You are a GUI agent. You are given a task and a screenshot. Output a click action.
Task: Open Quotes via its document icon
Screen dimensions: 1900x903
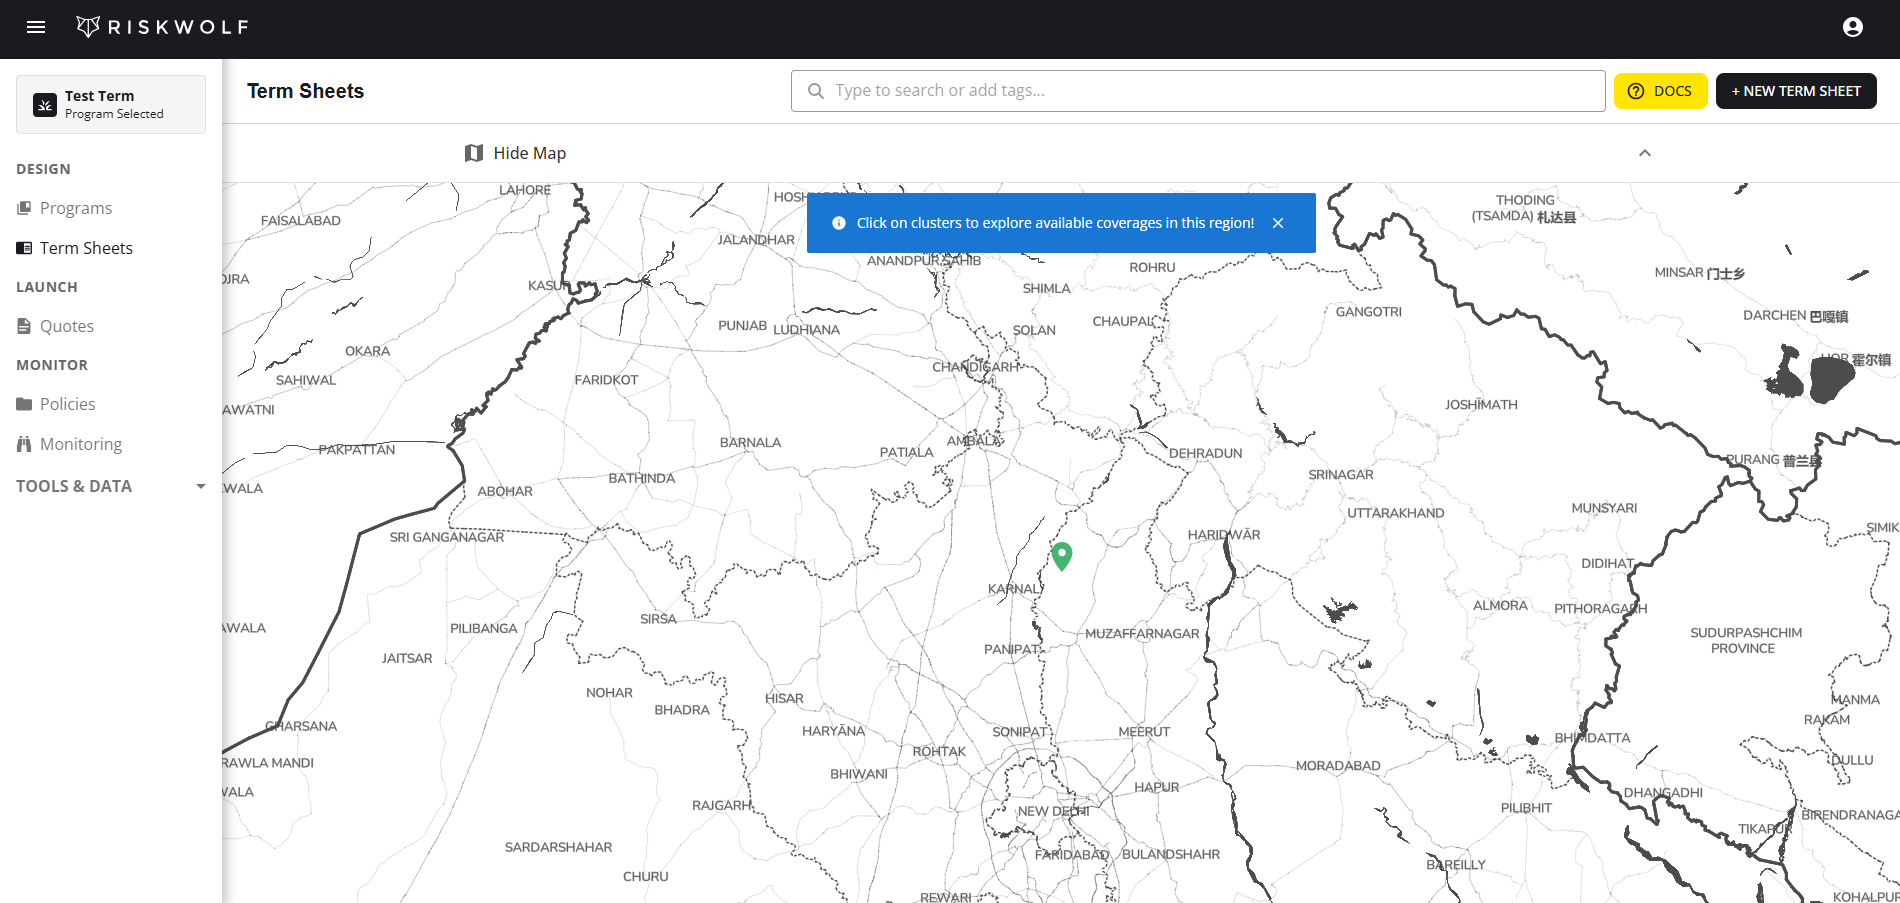click(23, 325)
